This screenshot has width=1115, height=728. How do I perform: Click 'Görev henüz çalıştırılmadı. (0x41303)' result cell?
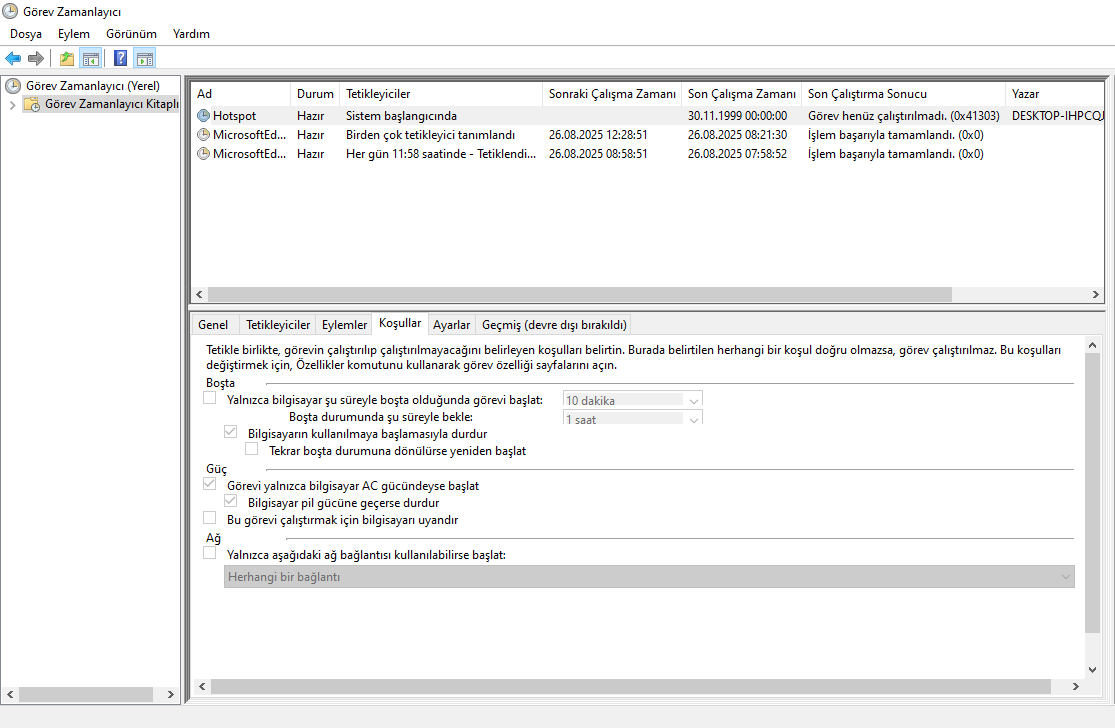904,116
